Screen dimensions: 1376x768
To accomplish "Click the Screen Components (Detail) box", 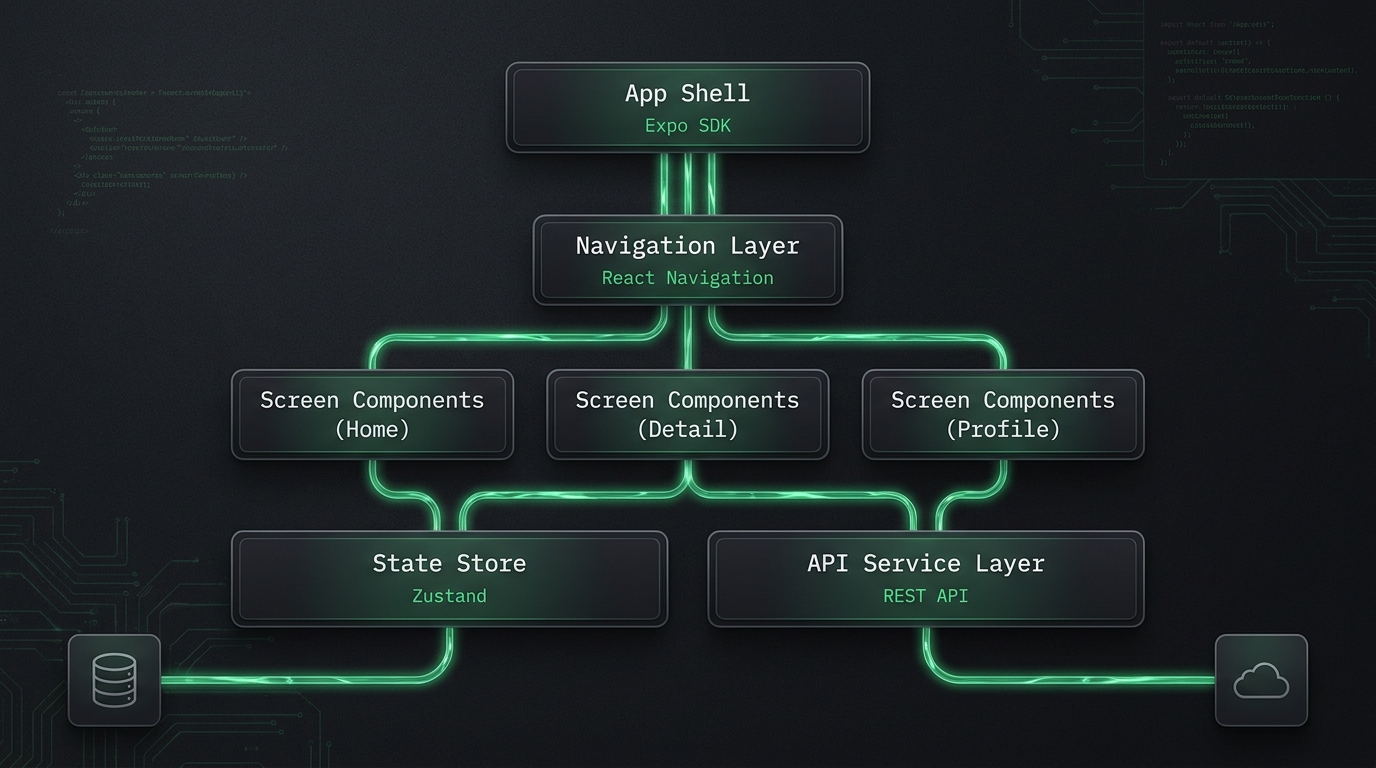I will [x=688, y=414].
